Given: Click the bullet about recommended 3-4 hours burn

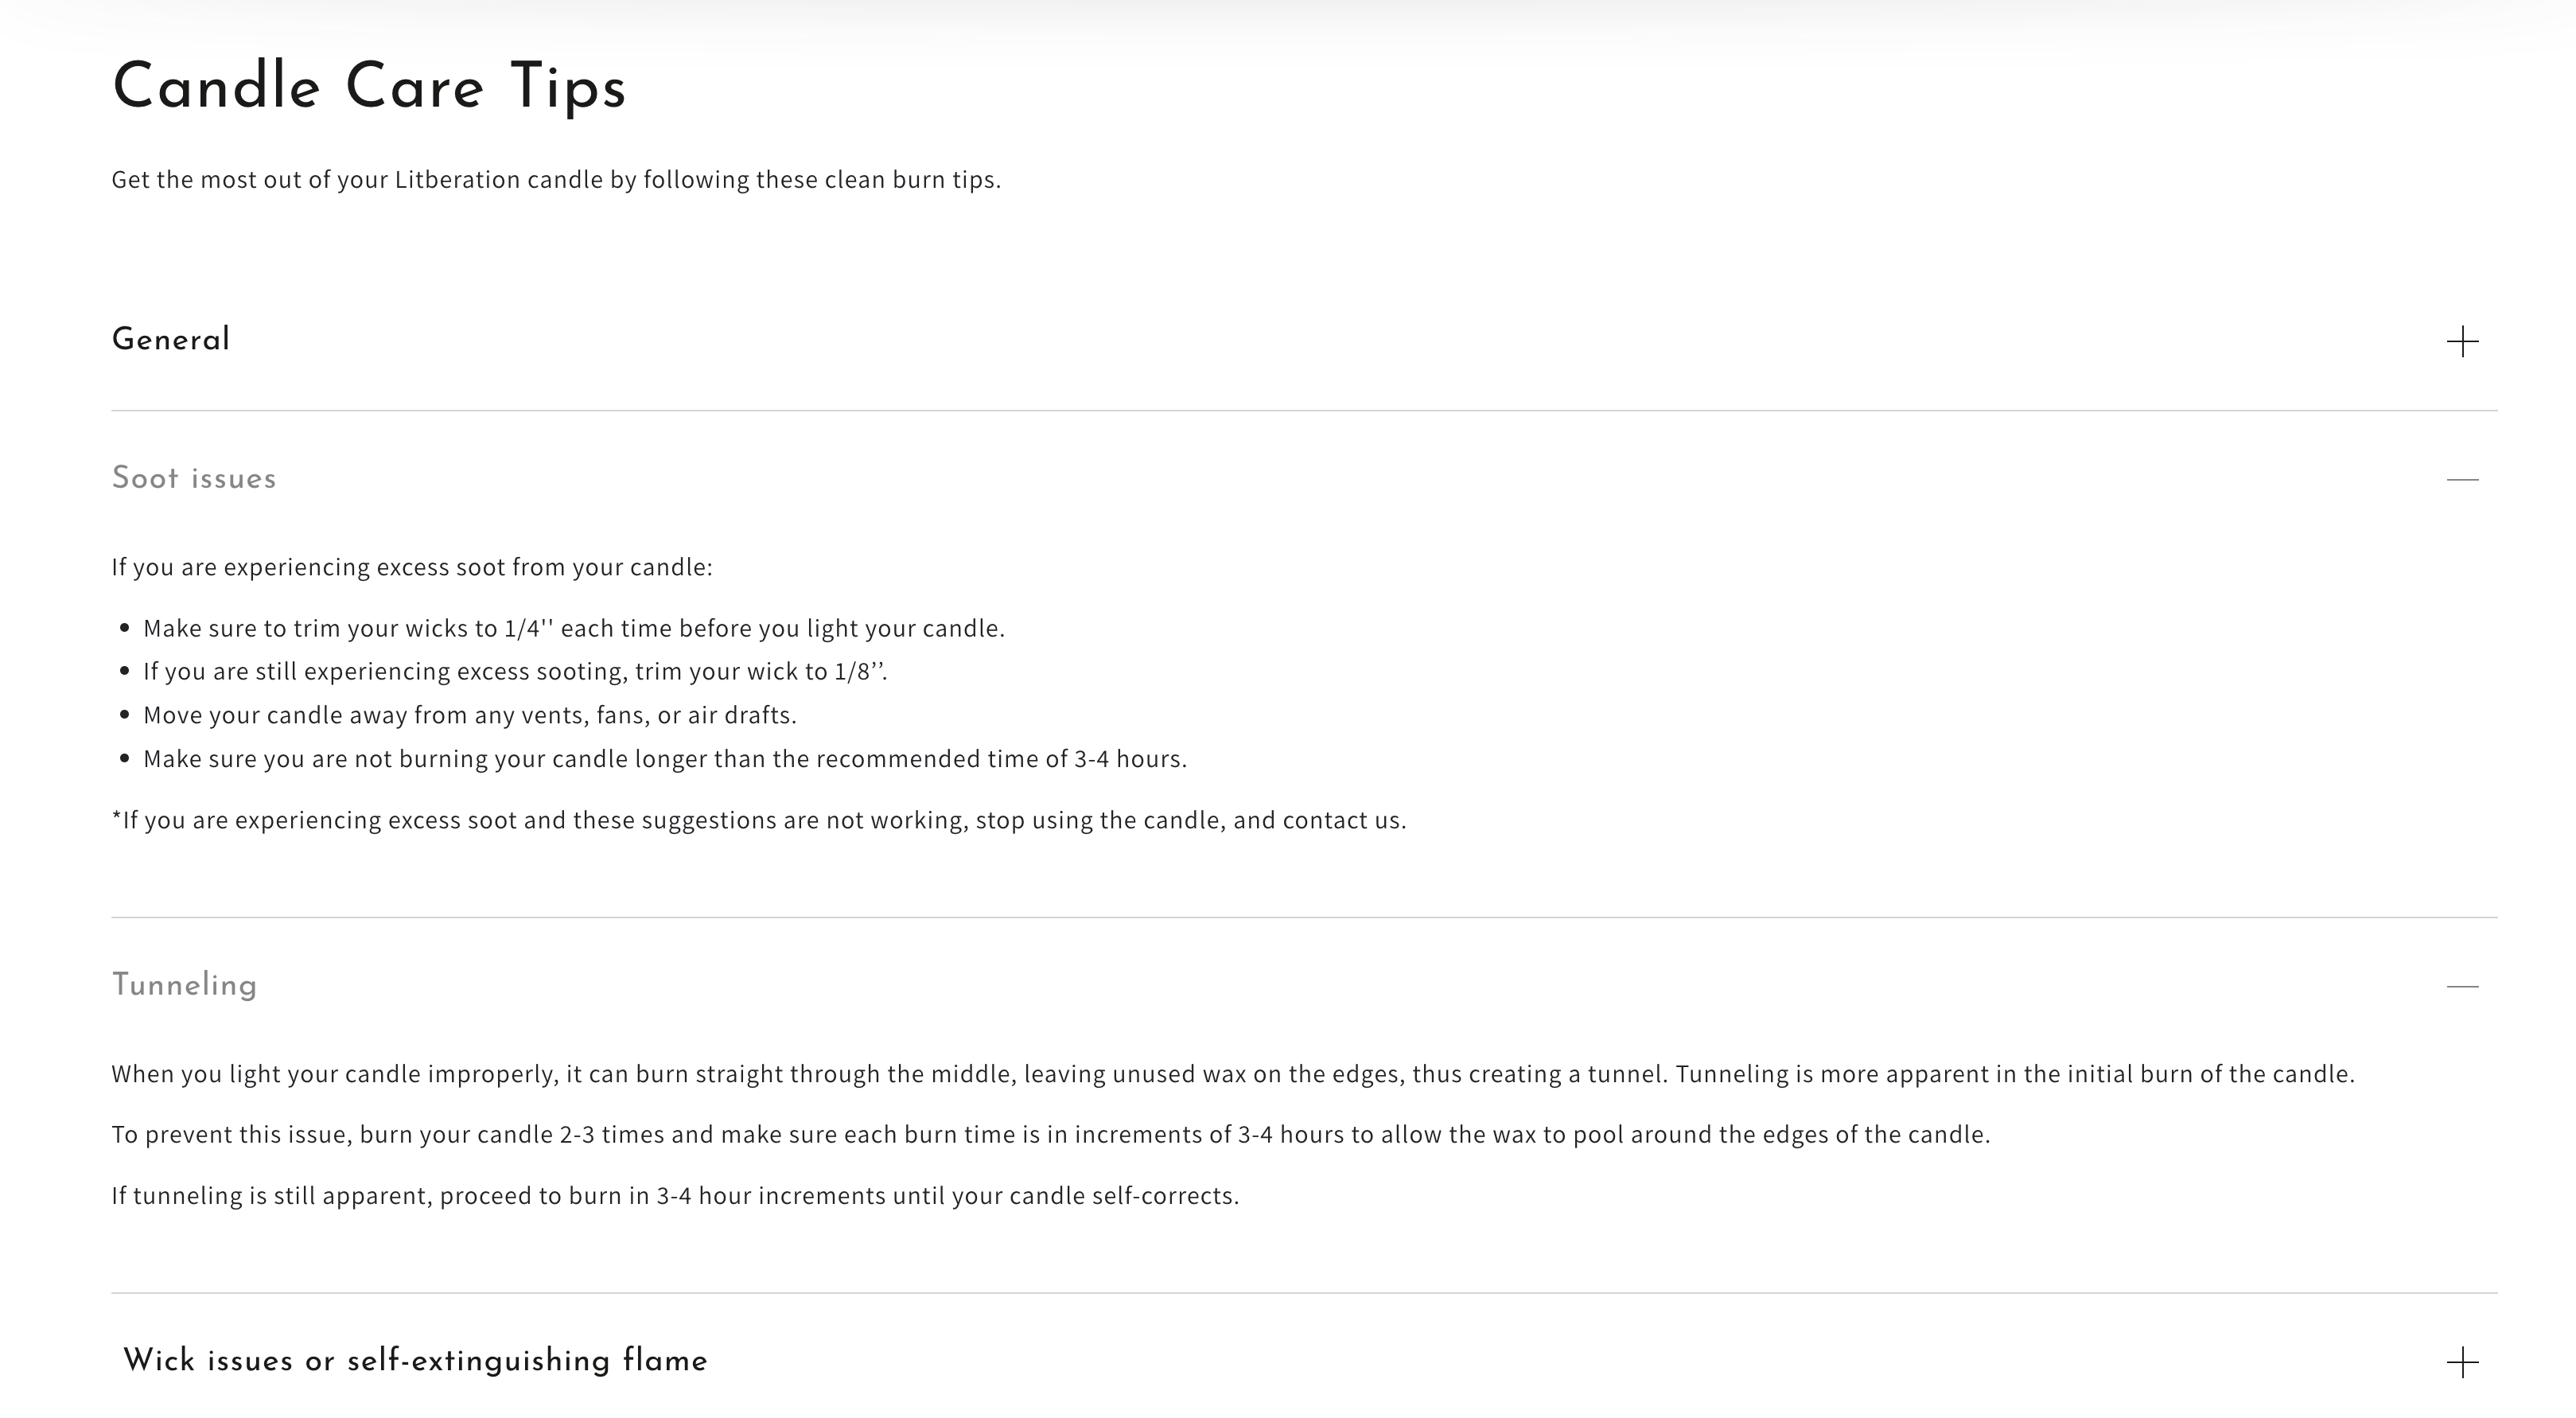Looking at the screenshot, I should point(665,759).
